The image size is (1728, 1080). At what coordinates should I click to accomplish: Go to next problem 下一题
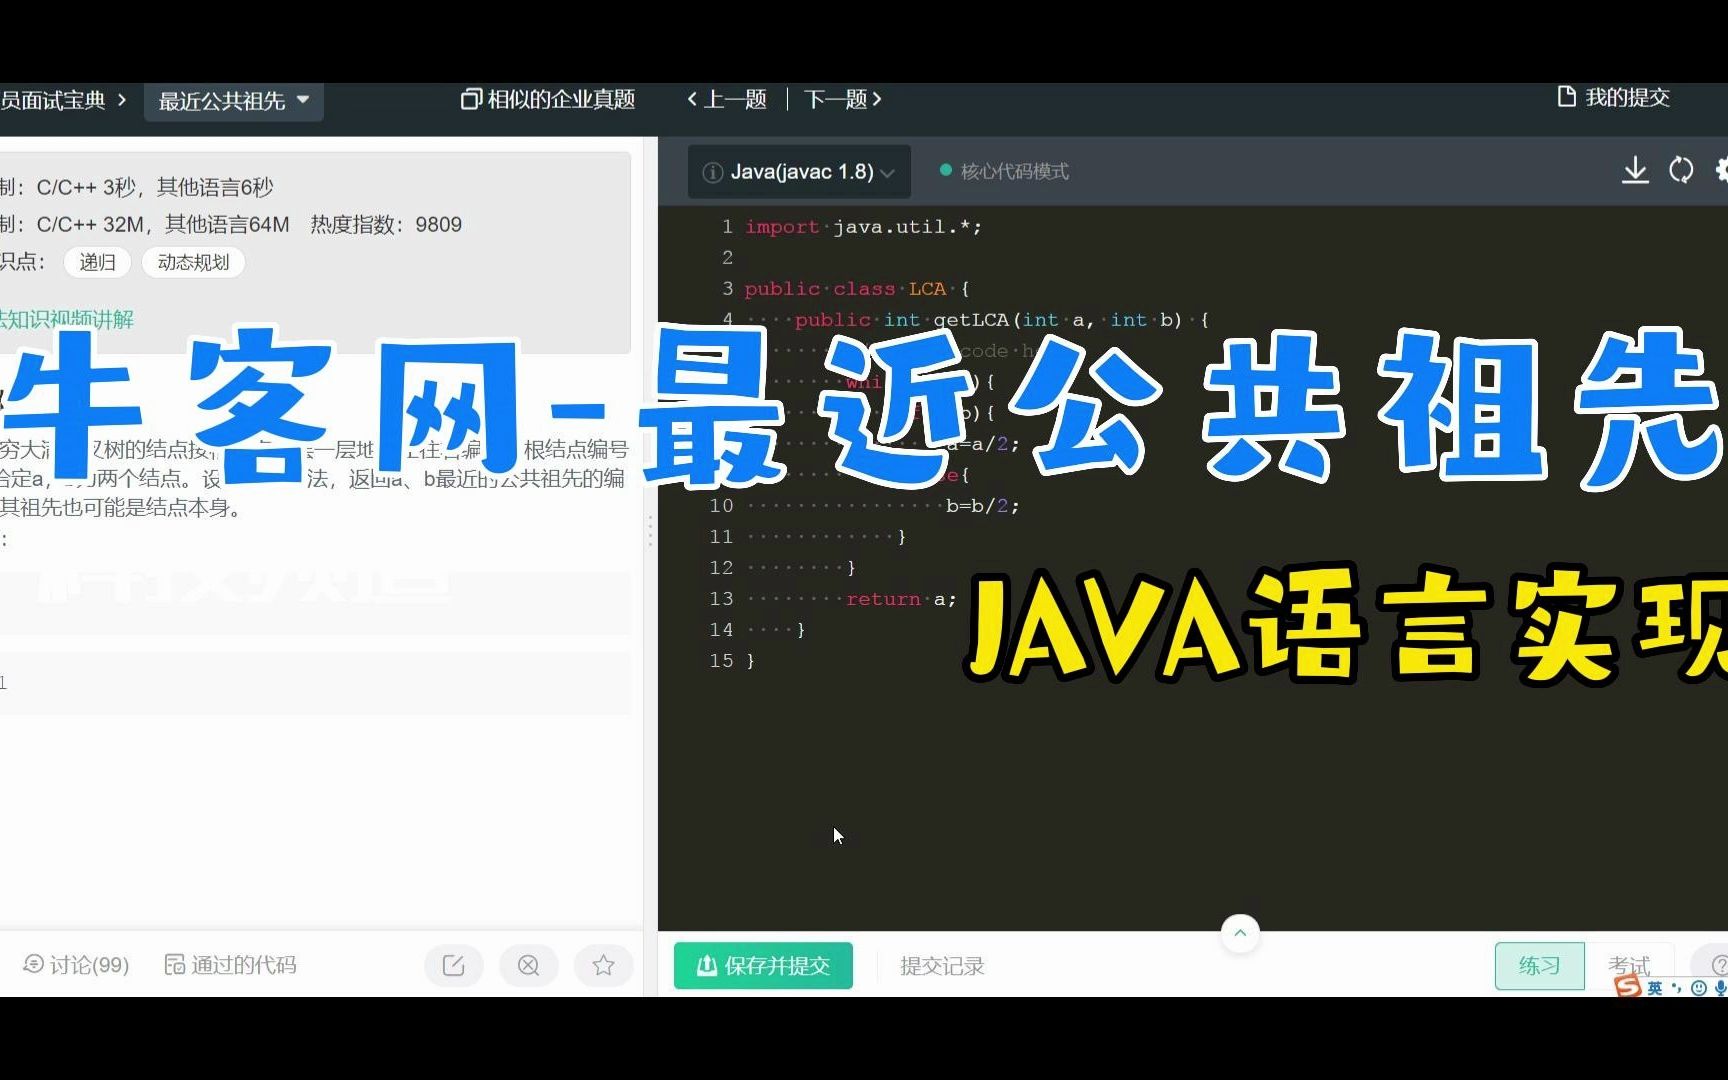pos(842,99)
